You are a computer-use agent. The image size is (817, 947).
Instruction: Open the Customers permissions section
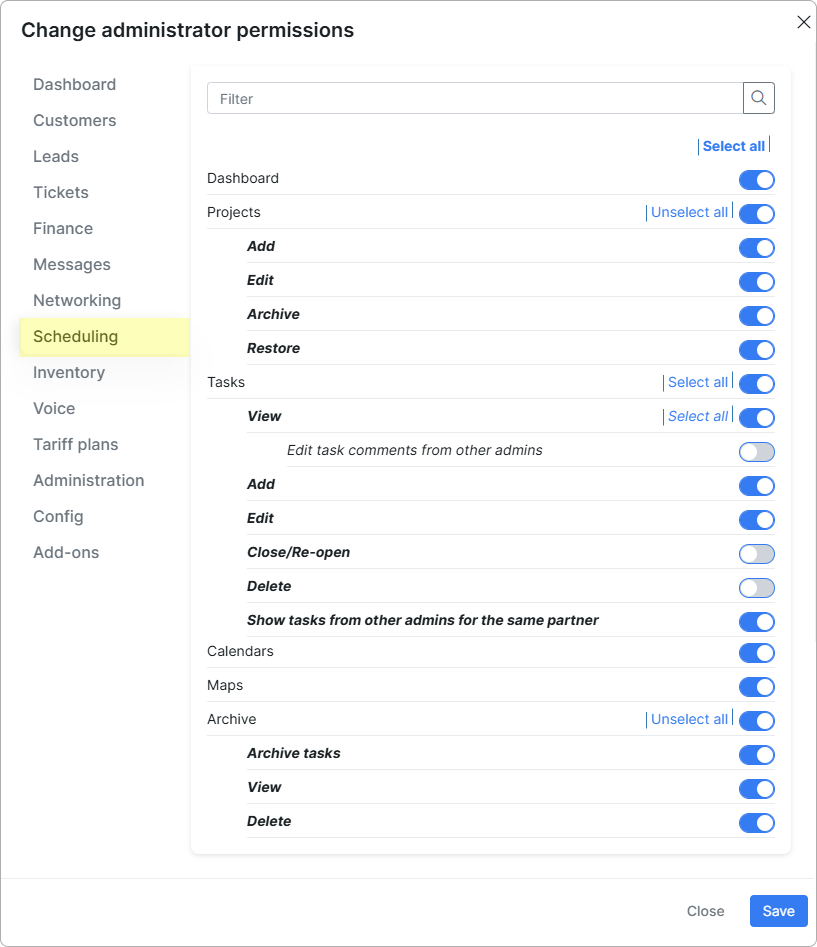pos(75,120)
